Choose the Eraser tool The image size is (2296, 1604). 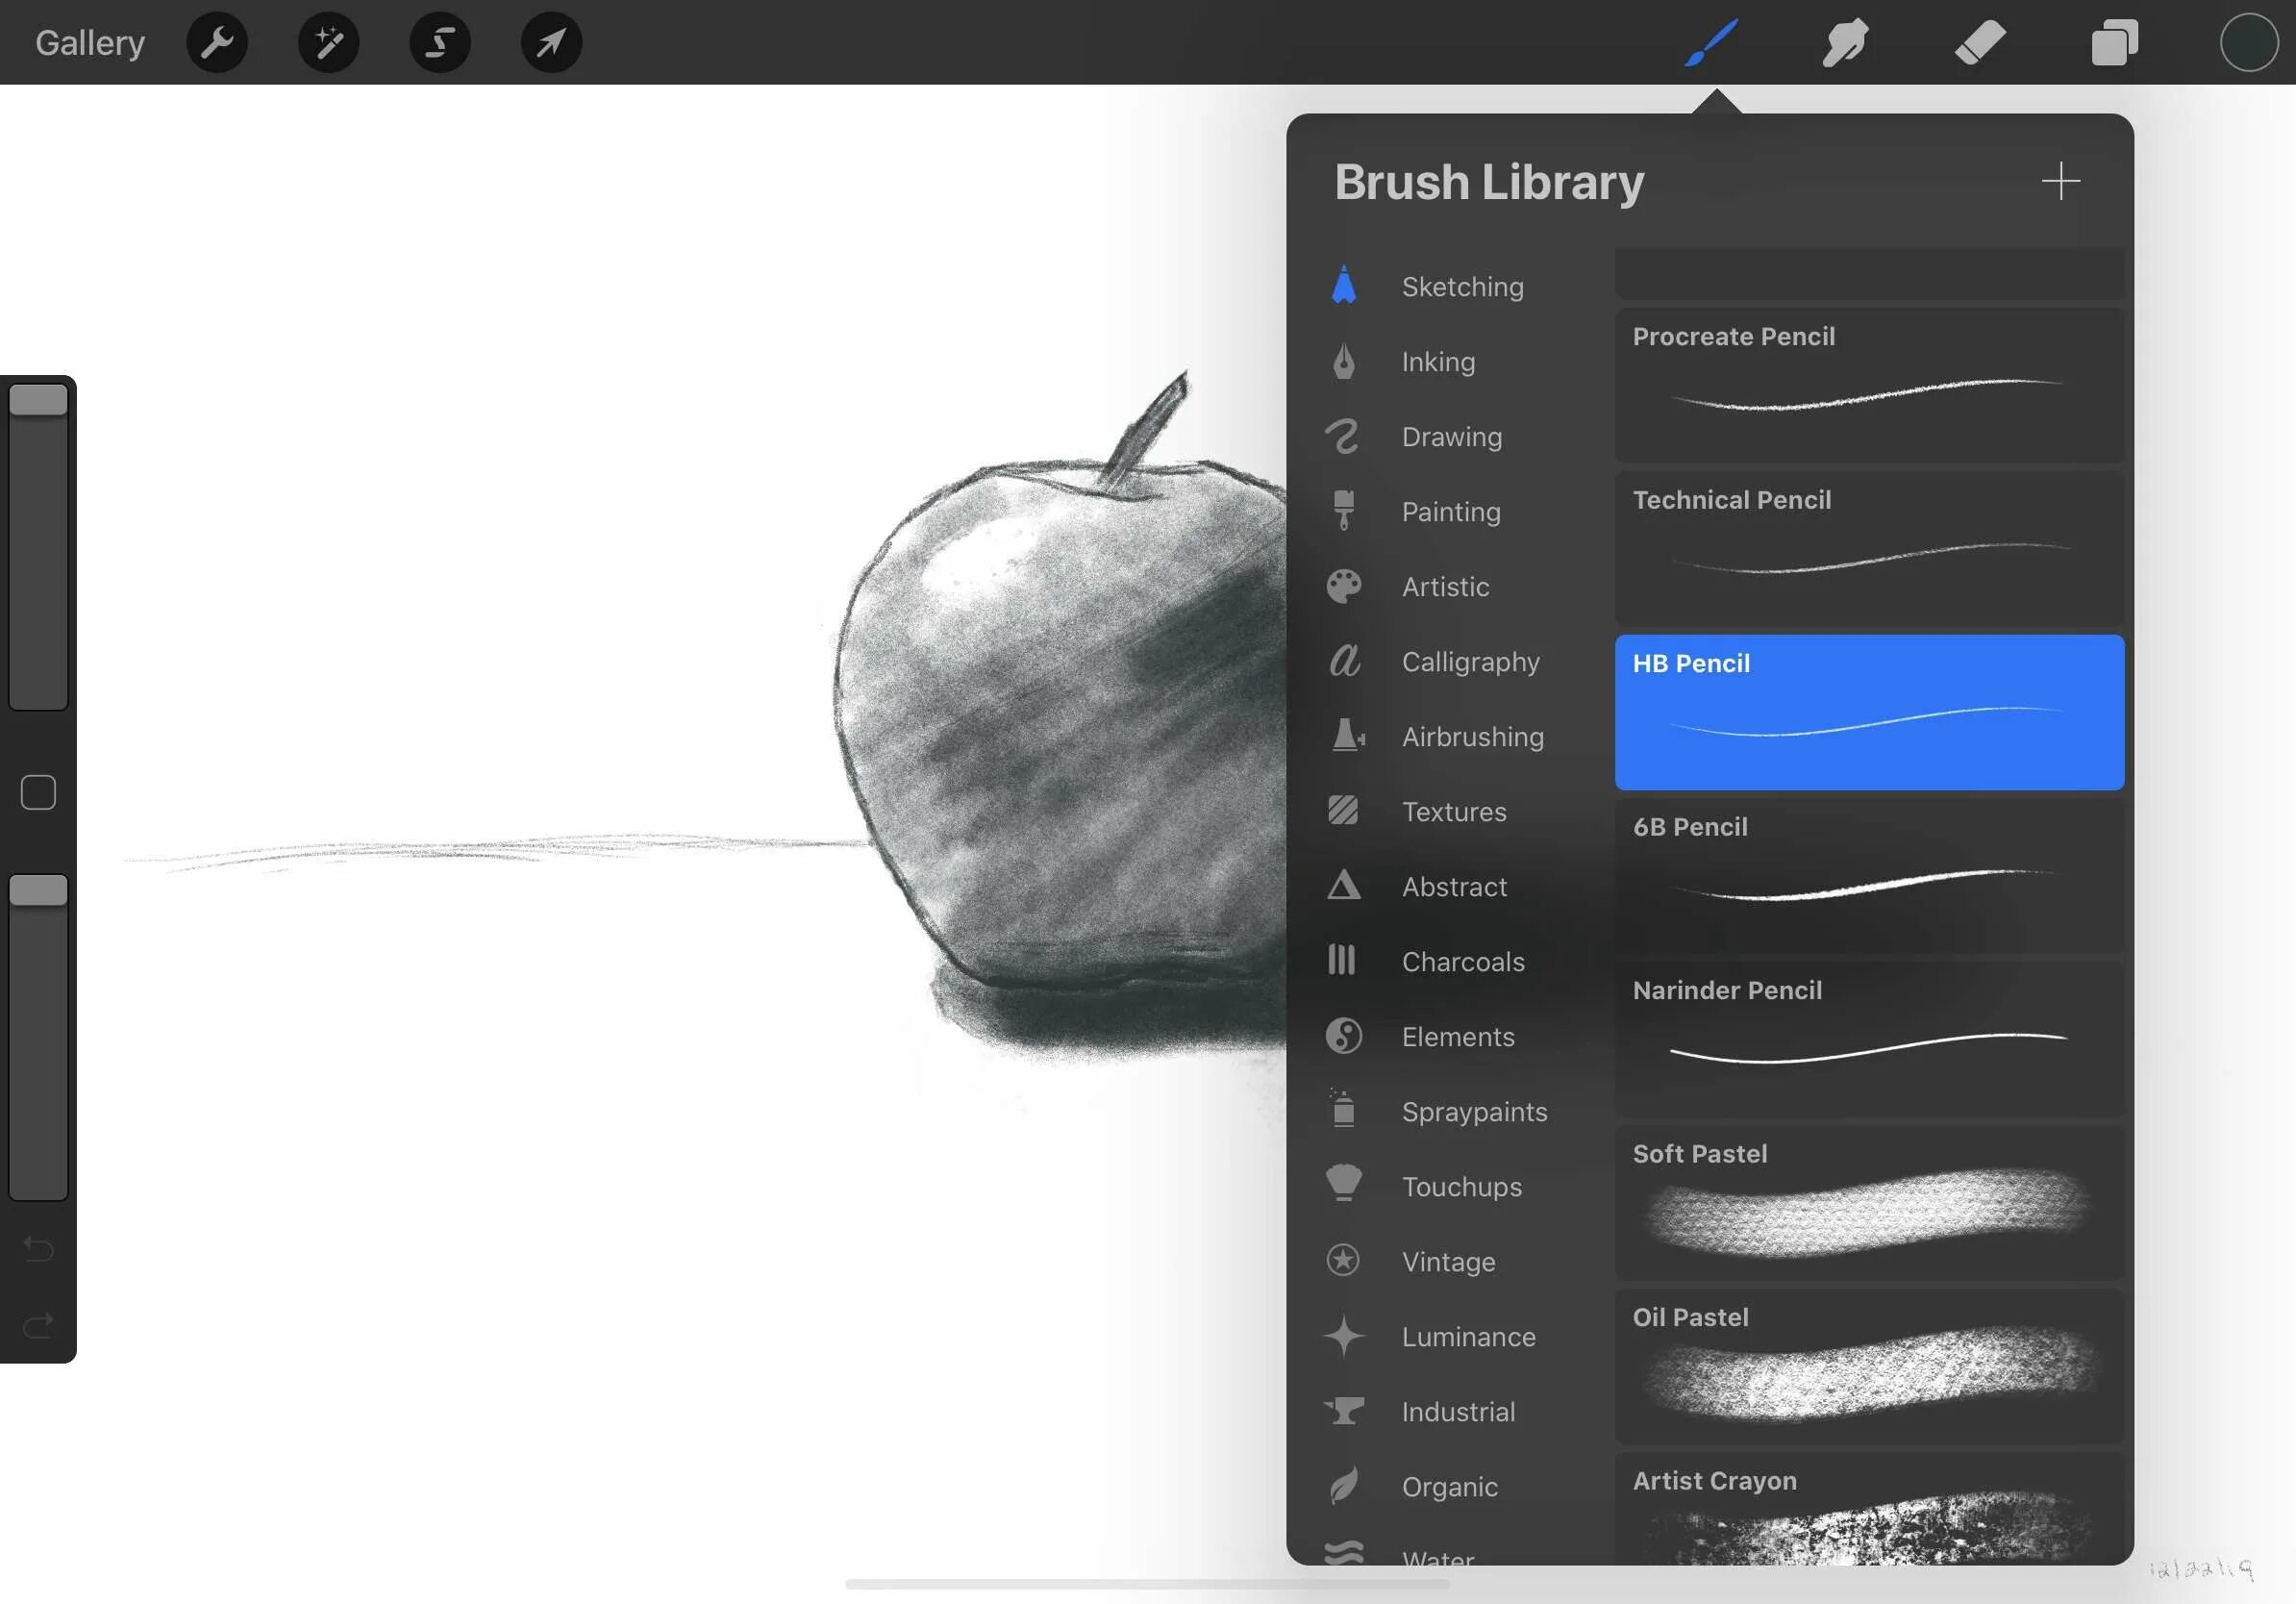[1980, 42]
